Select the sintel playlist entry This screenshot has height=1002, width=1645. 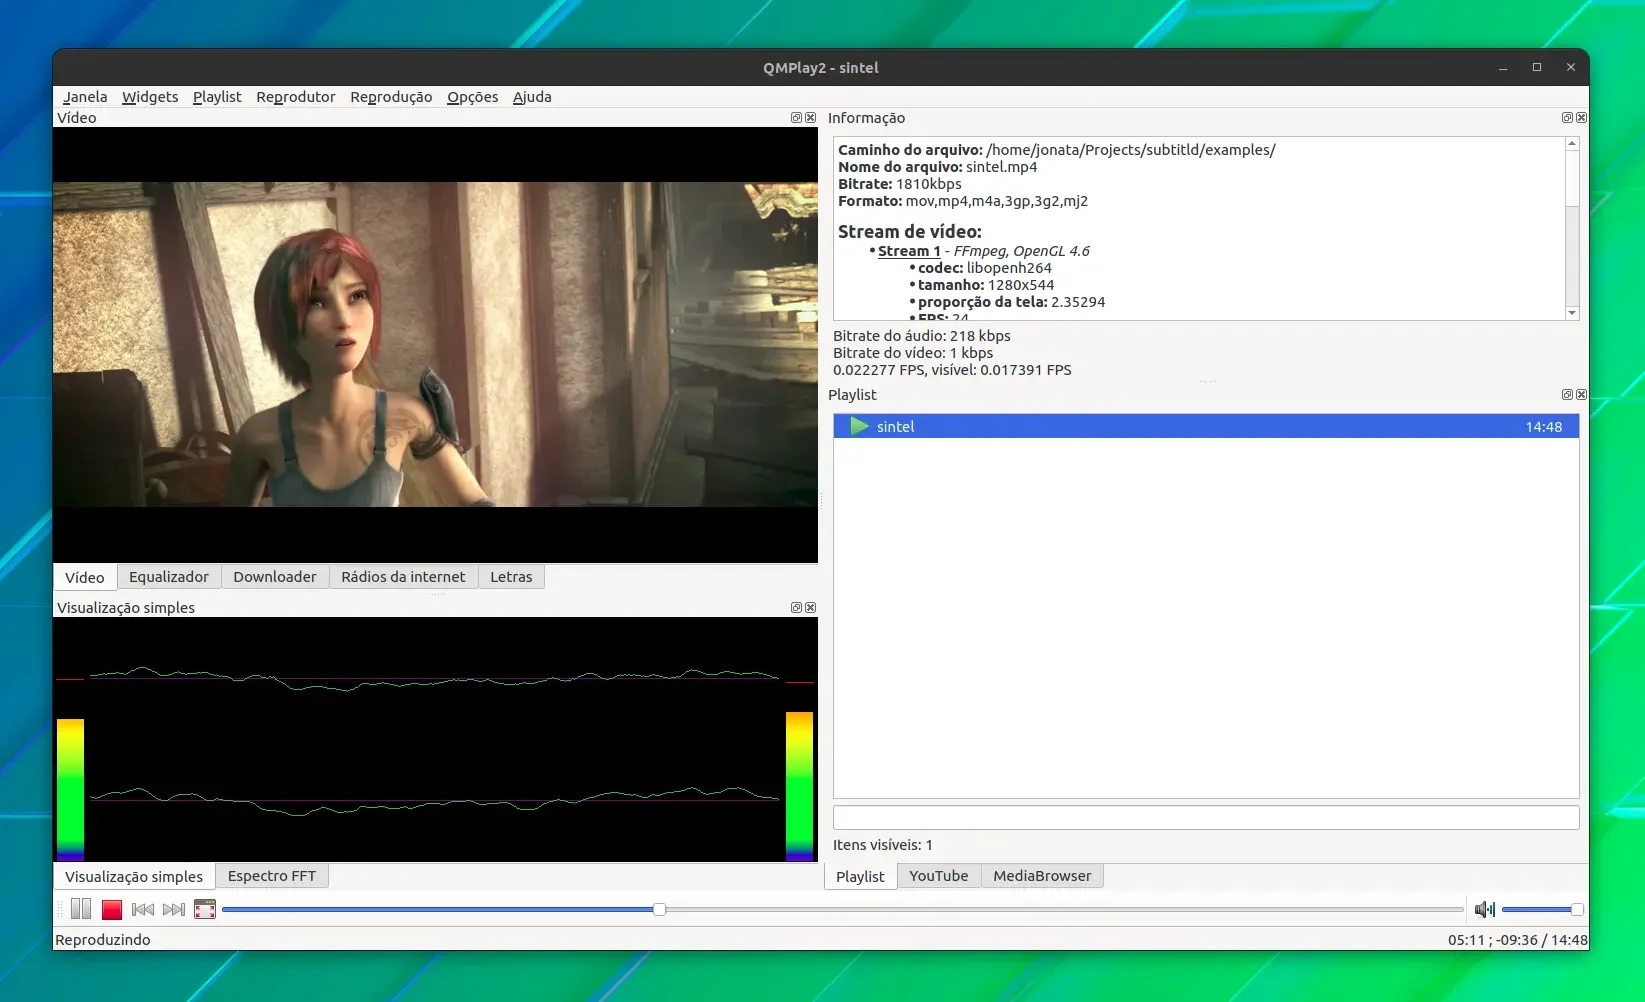1206,426
